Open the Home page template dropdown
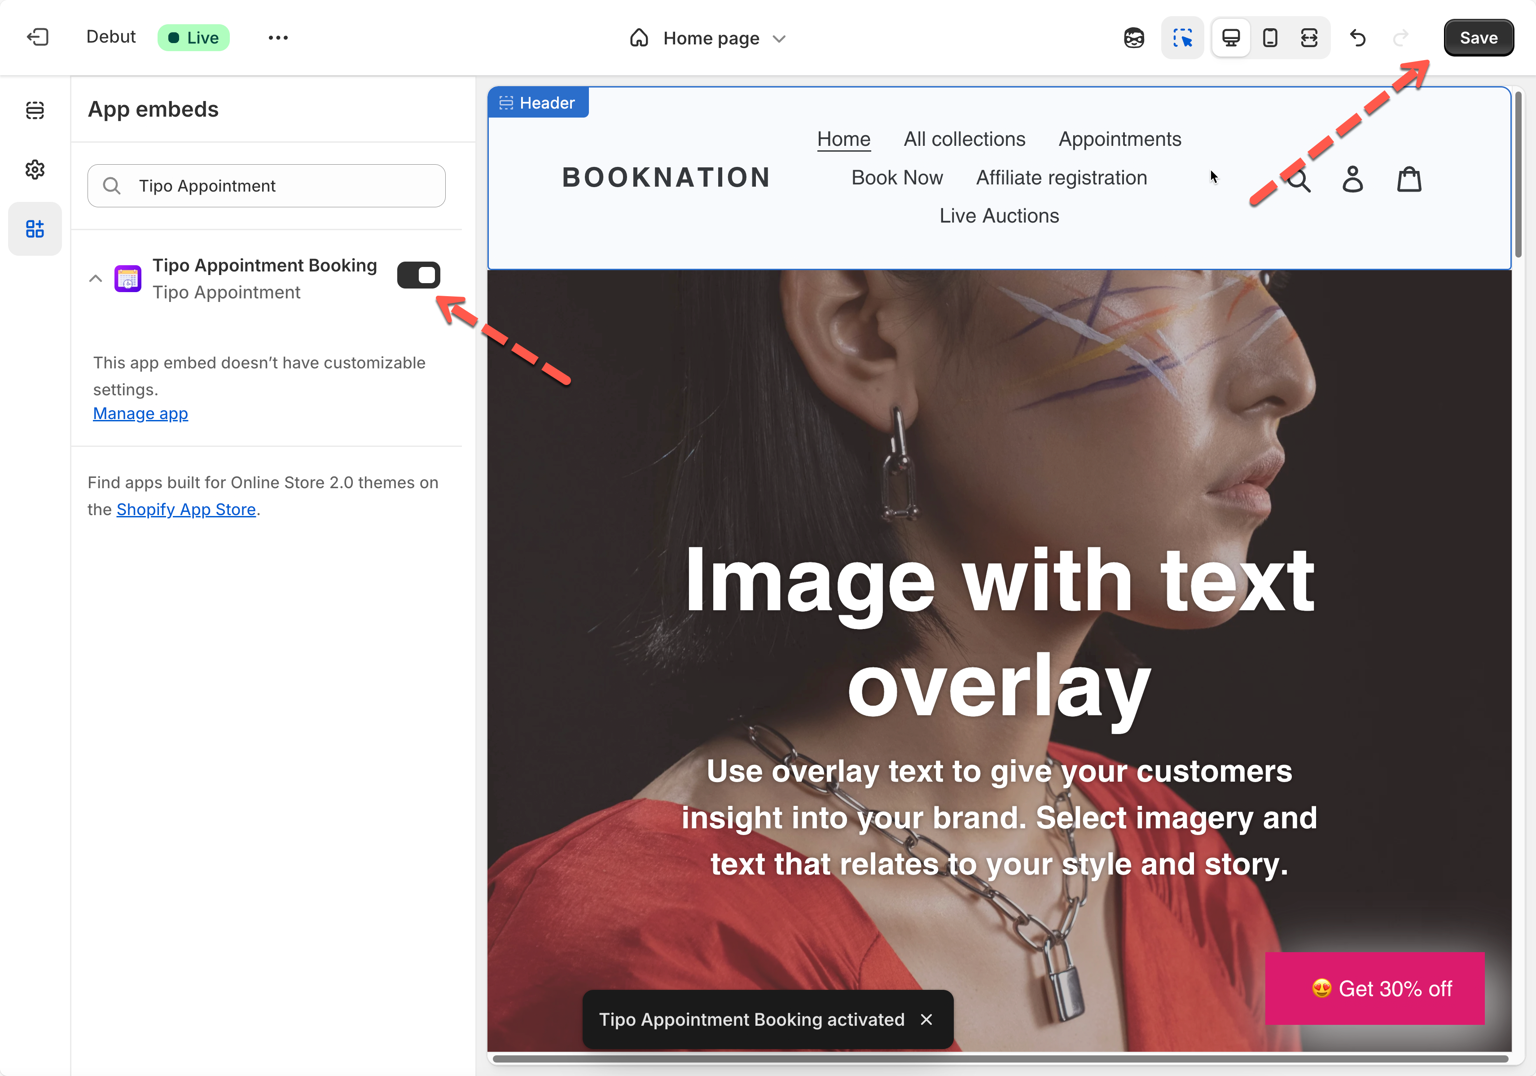This screenshot has width=1536, height=1076. click(x=708, y=38)
